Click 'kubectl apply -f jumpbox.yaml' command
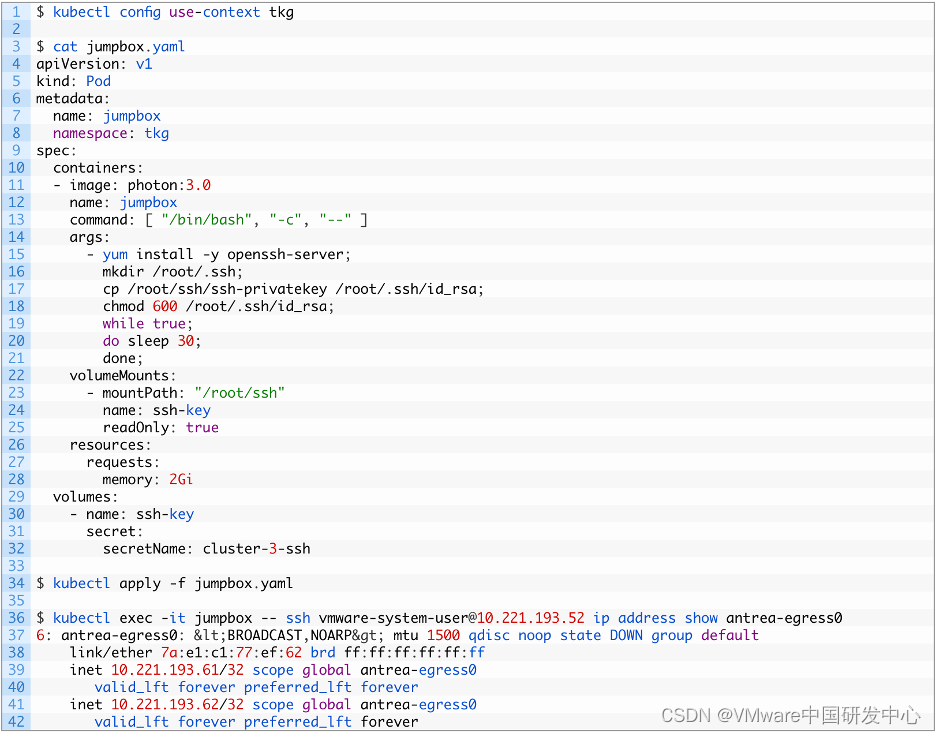The height and width of the screenshot is (734, 936). (x=173, y=583)
